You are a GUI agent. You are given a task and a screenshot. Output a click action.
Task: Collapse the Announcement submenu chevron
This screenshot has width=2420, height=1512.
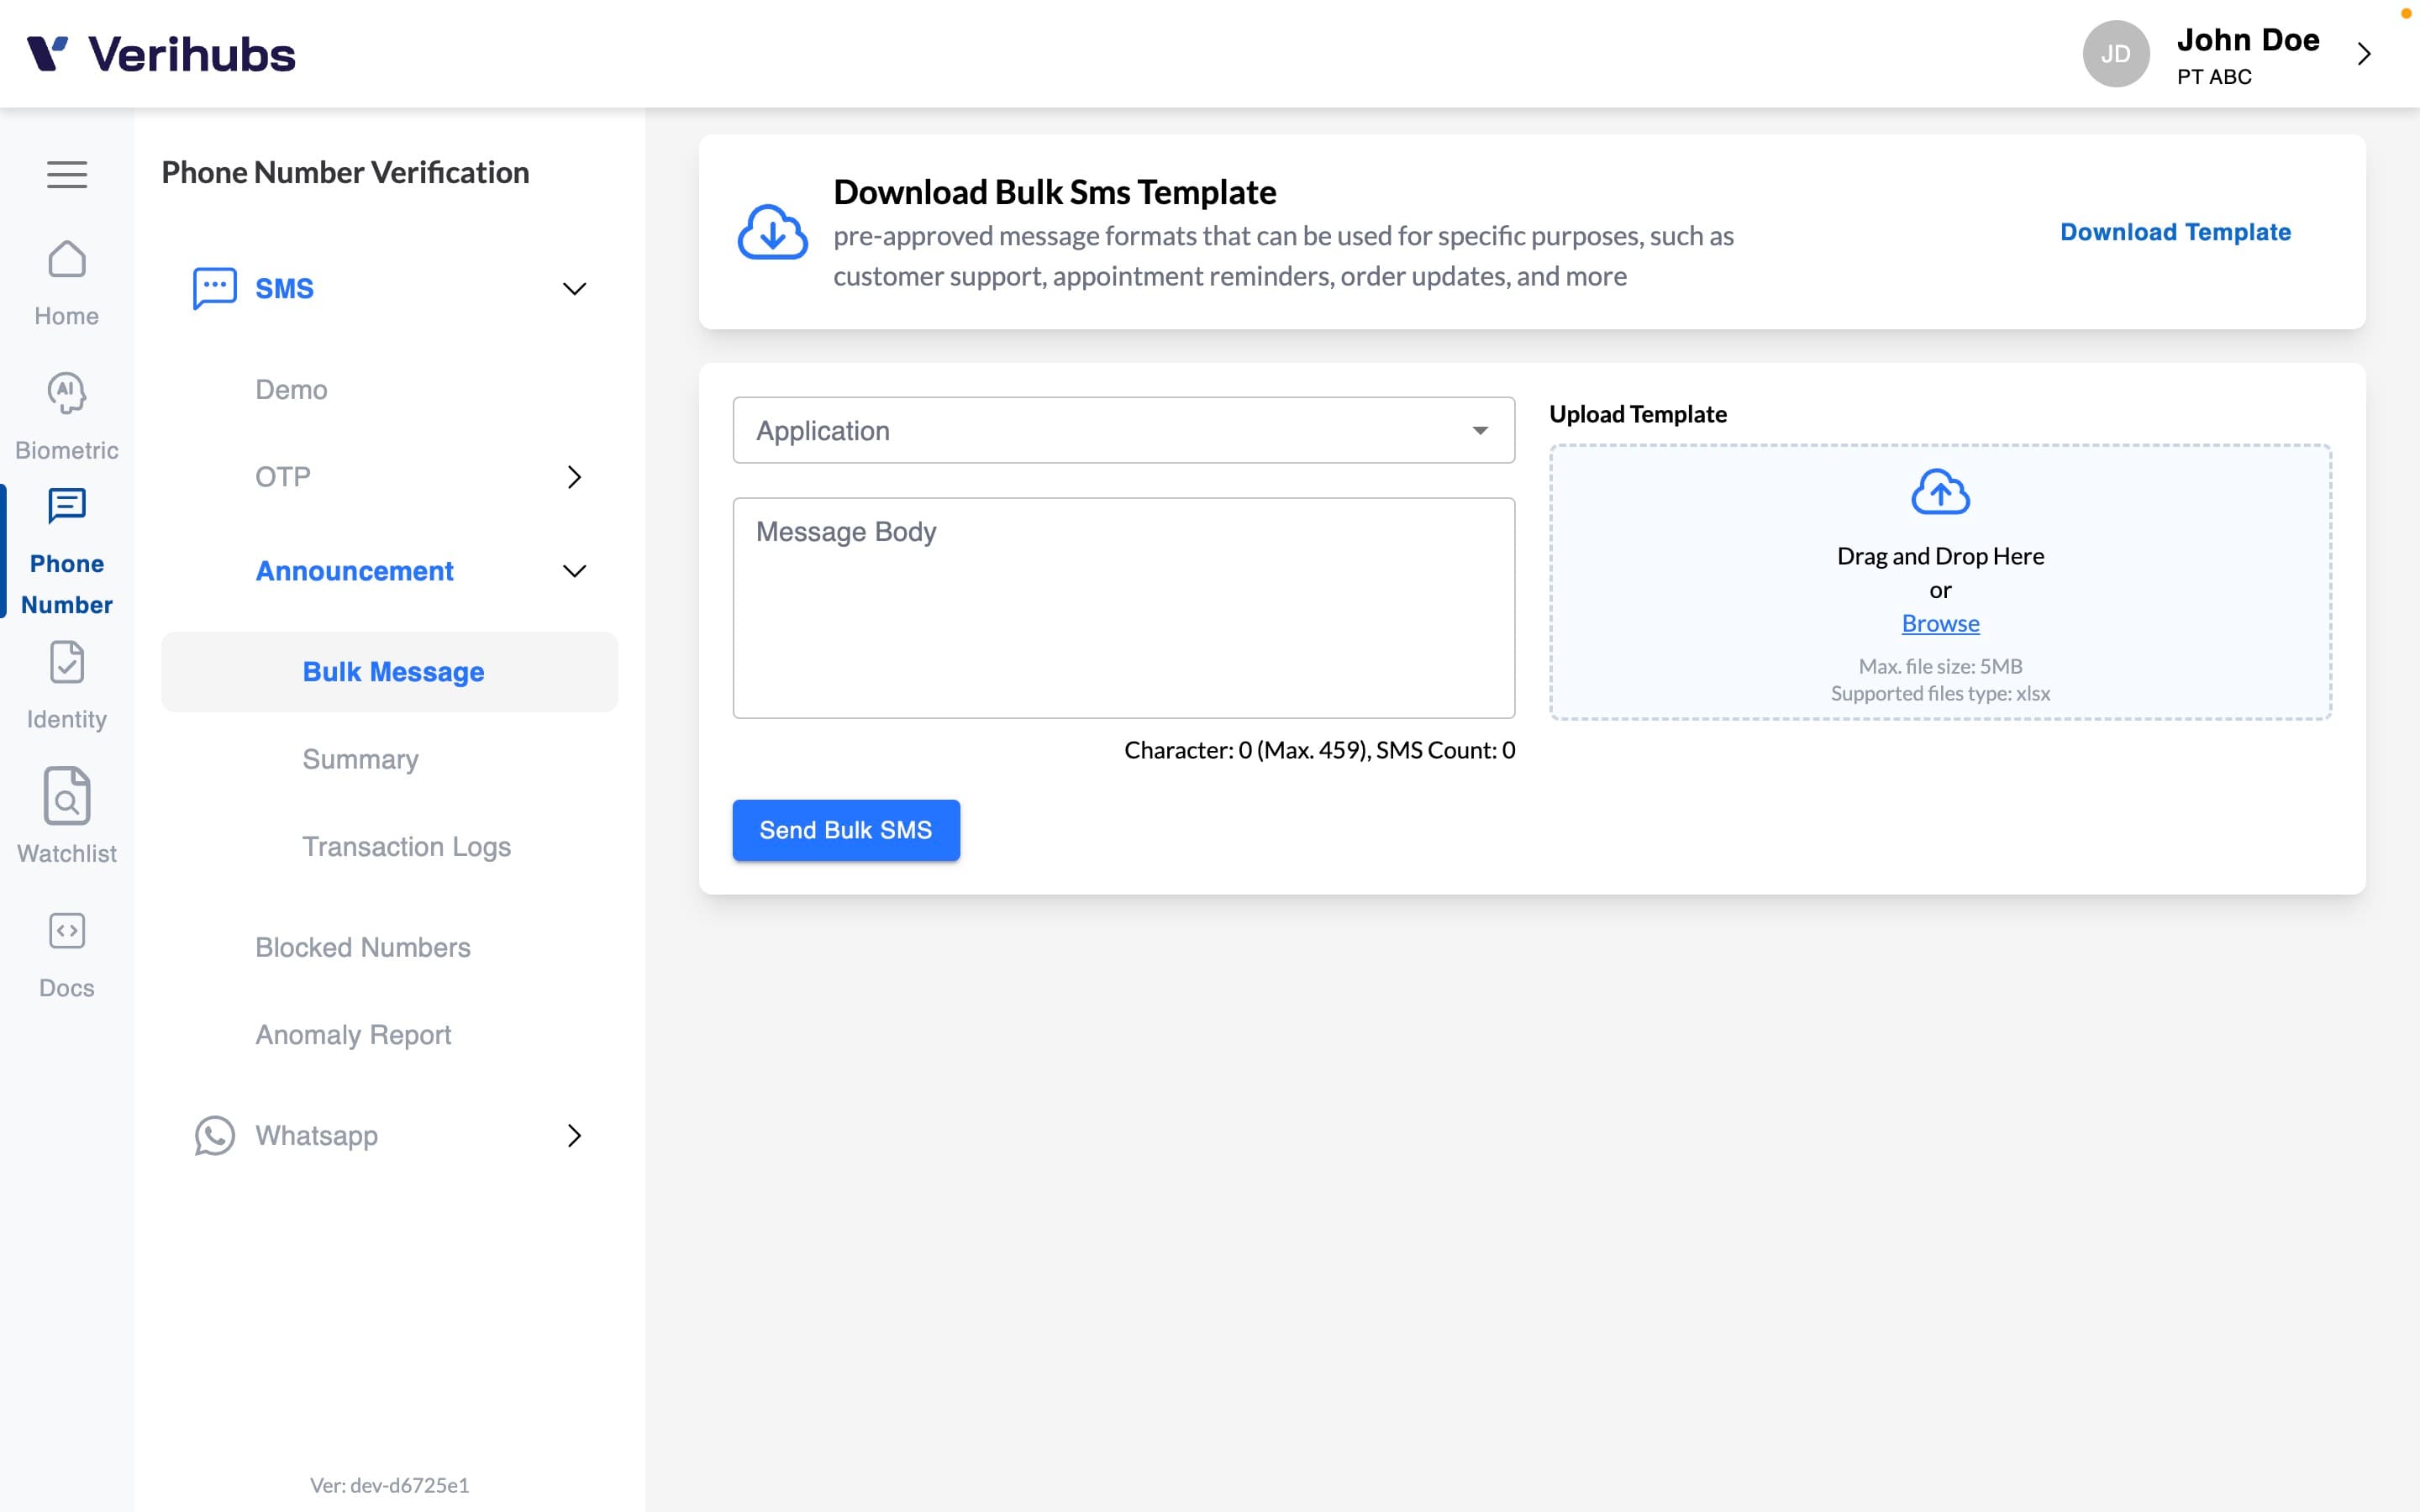point(574,571)
